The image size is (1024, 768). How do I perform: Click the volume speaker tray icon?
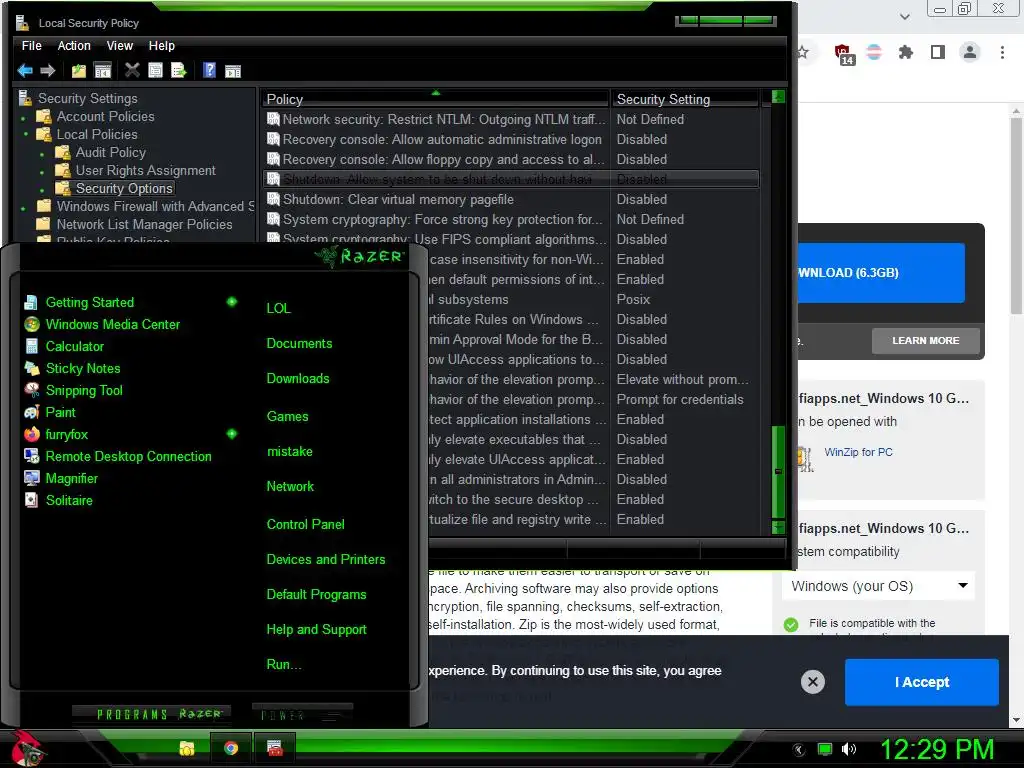[x=849, y=749]
